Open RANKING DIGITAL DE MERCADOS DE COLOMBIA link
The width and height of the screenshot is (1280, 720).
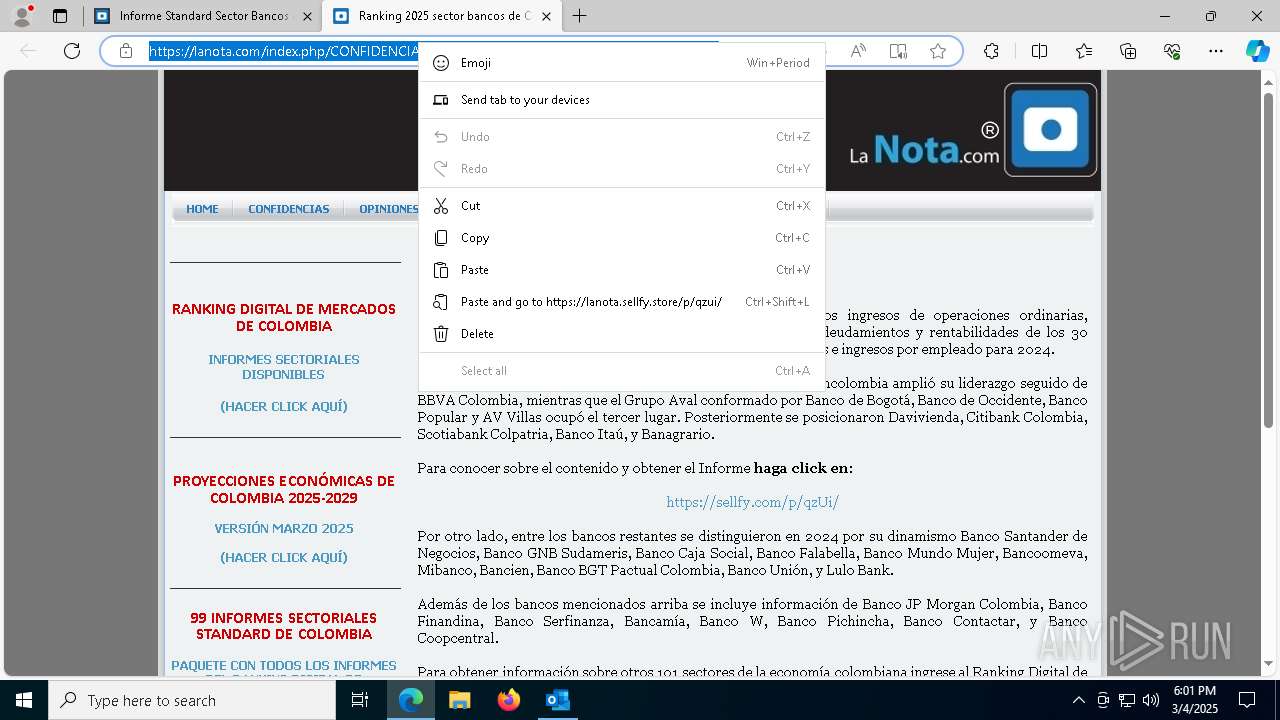[x=284, y=318]
